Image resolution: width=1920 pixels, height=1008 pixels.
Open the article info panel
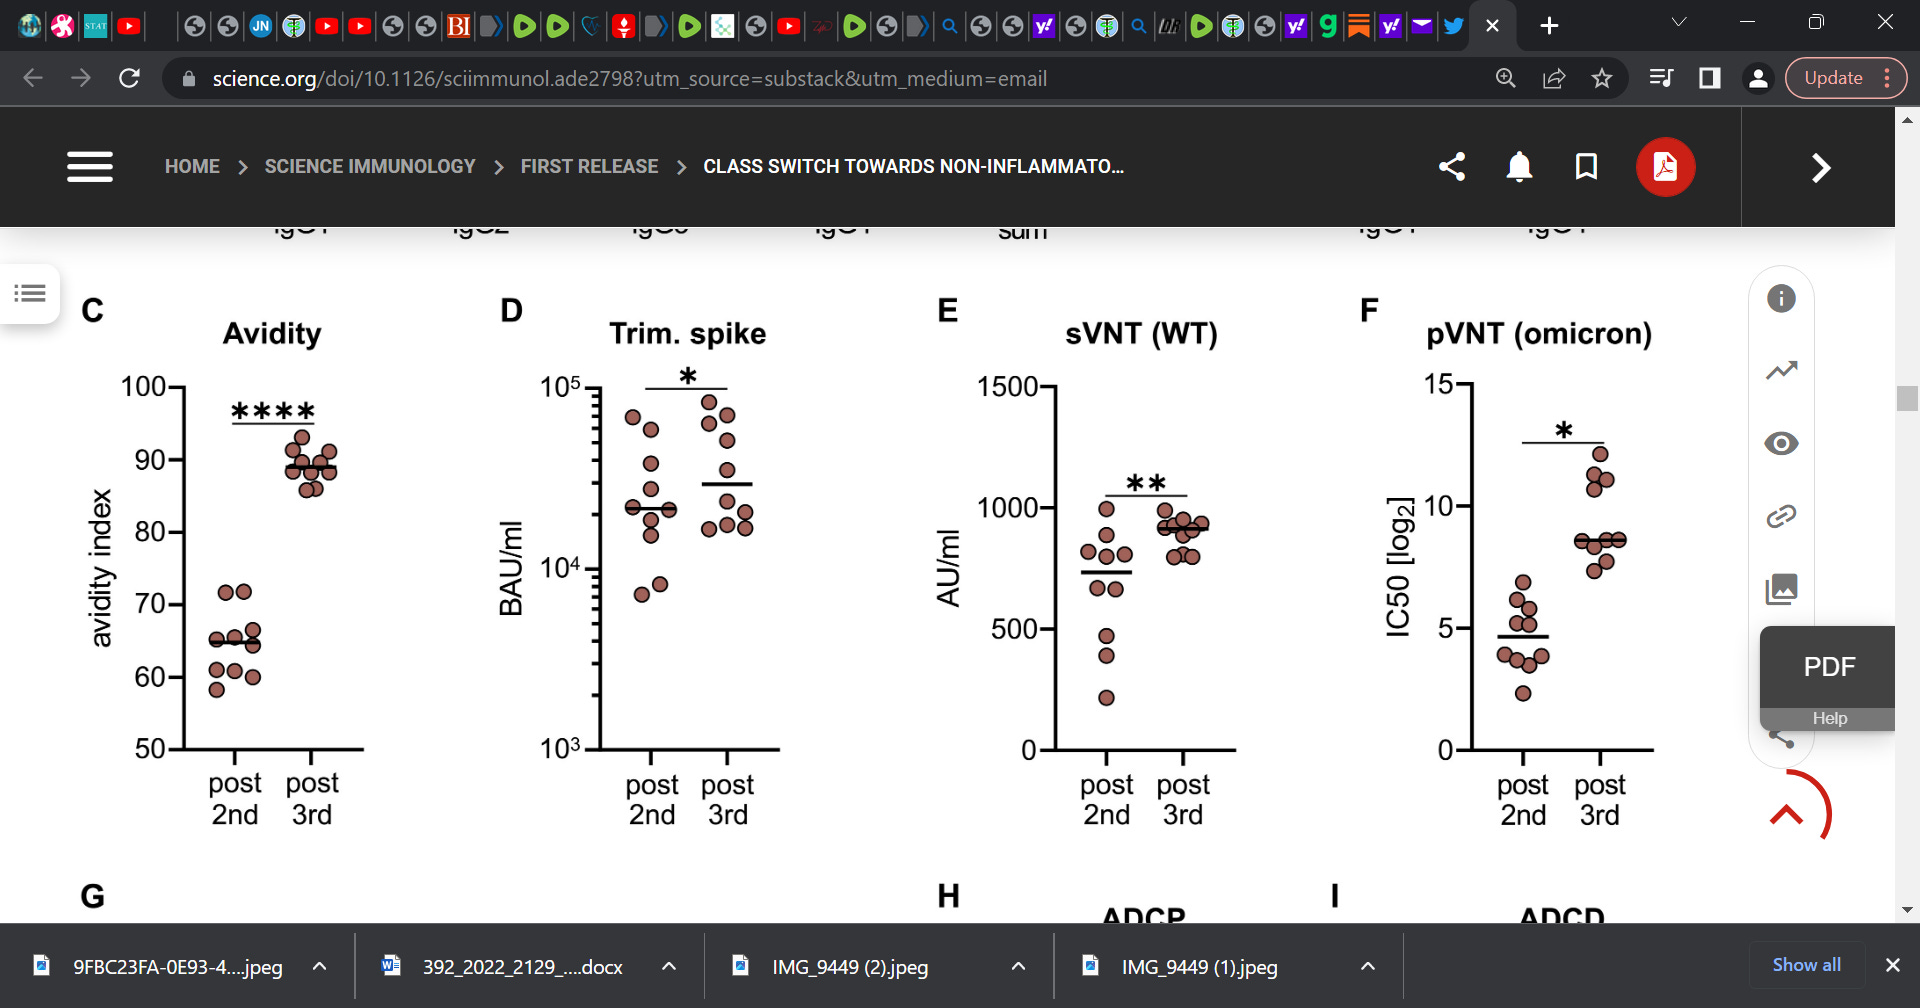(x=1781, y=298)
